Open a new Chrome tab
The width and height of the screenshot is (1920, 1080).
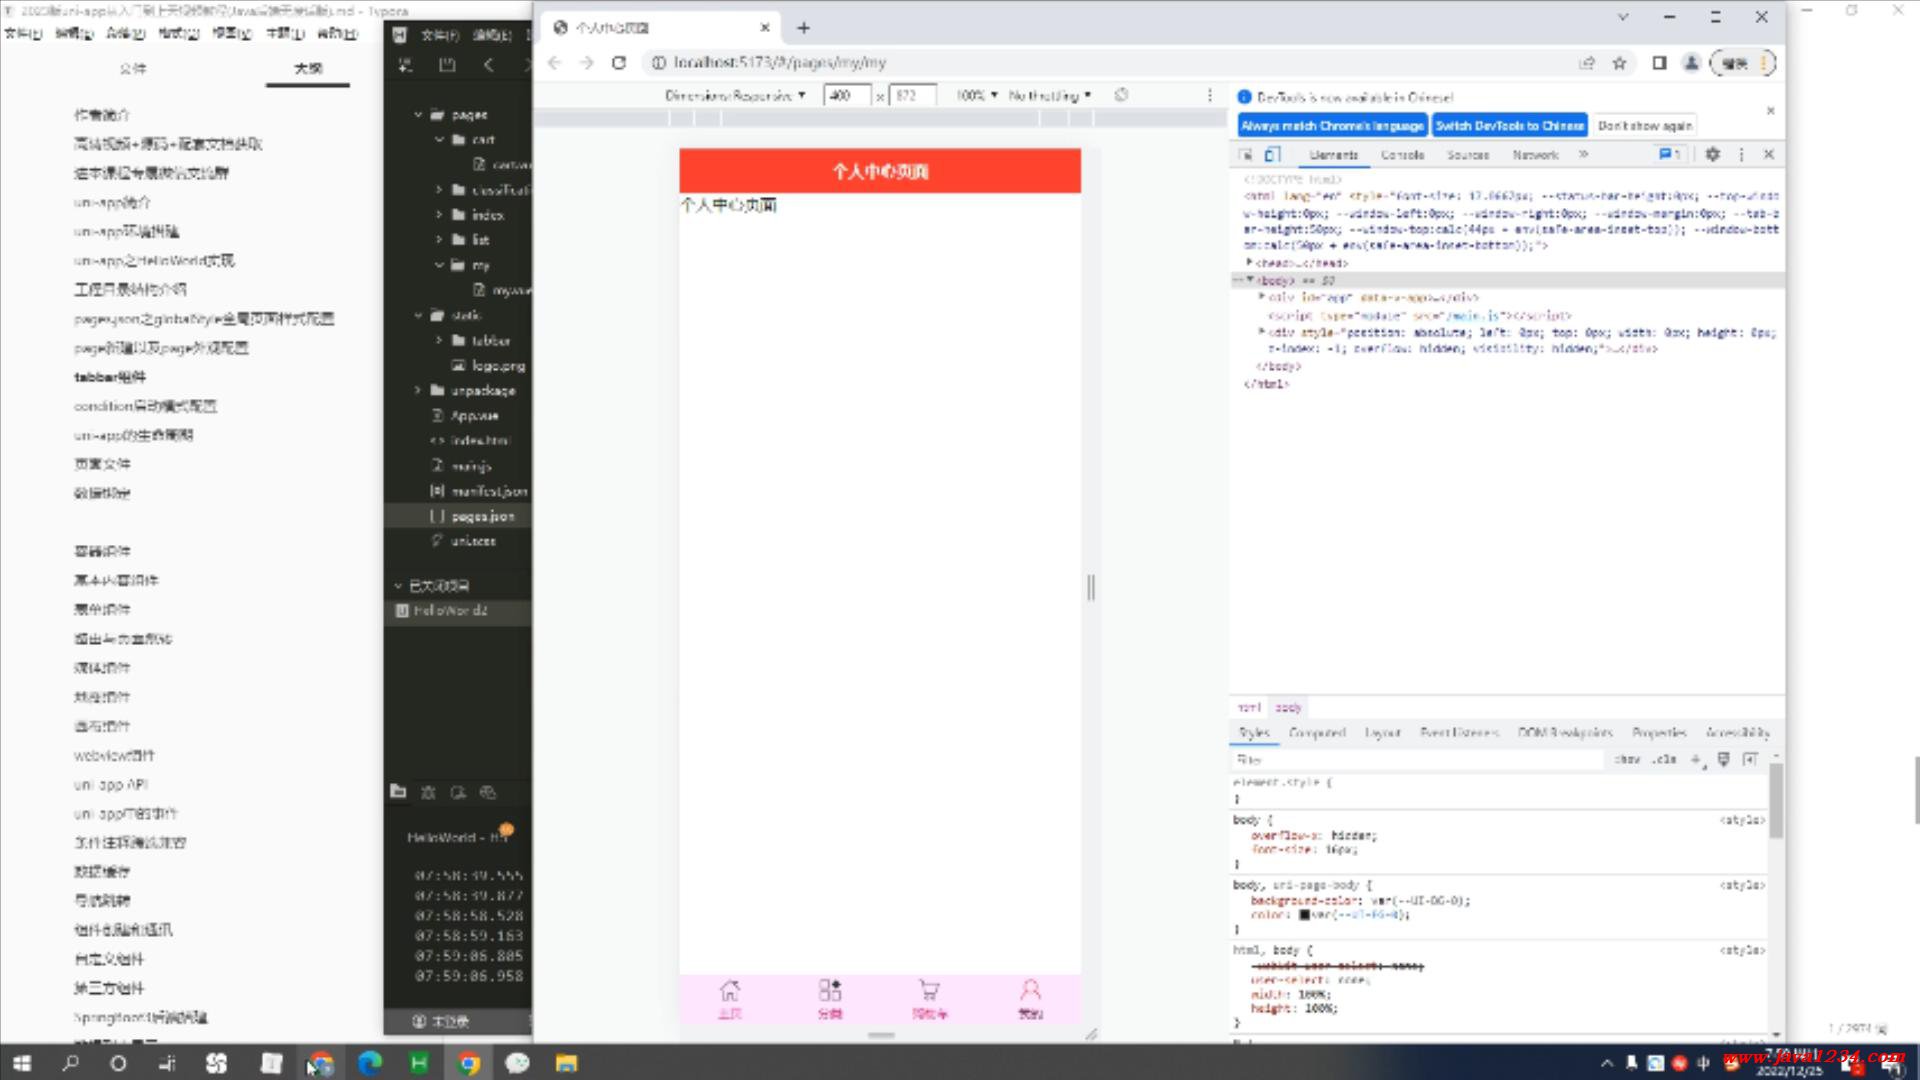pyautogui.click(x=803, y=28)
